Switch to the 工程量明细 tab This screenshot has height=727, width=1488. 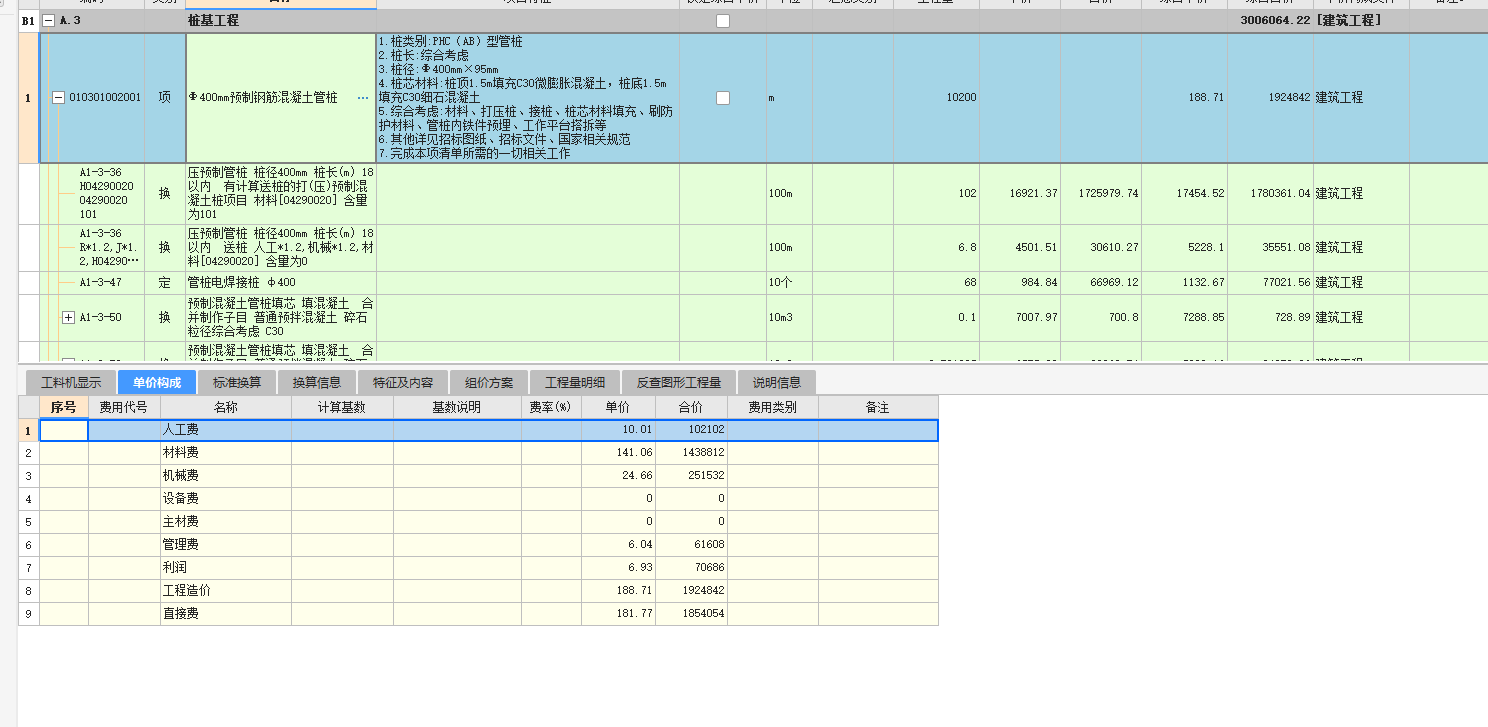click(x=575, y=382)
